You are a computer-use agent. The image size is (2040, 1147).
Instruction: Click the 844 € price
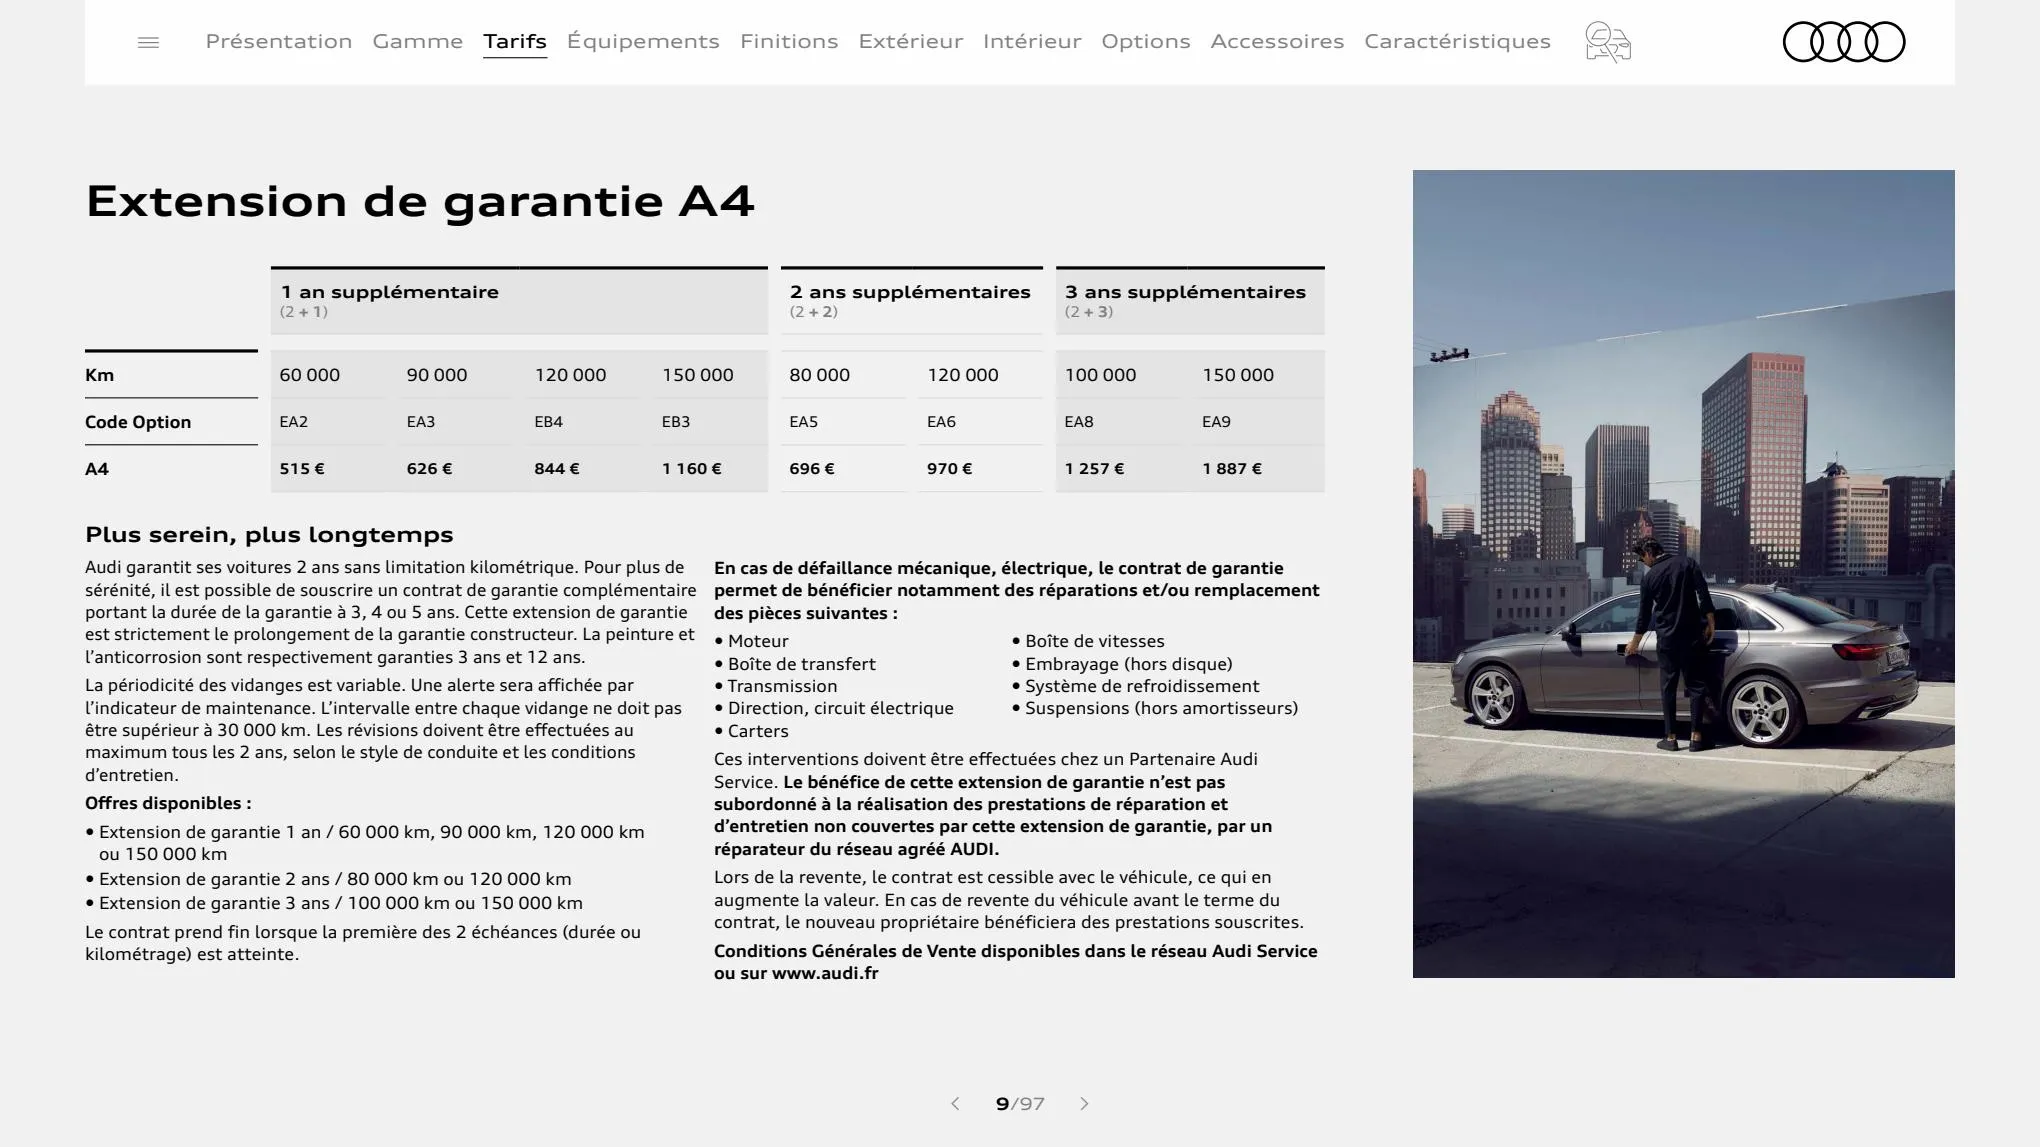click(x=557, y=469)
